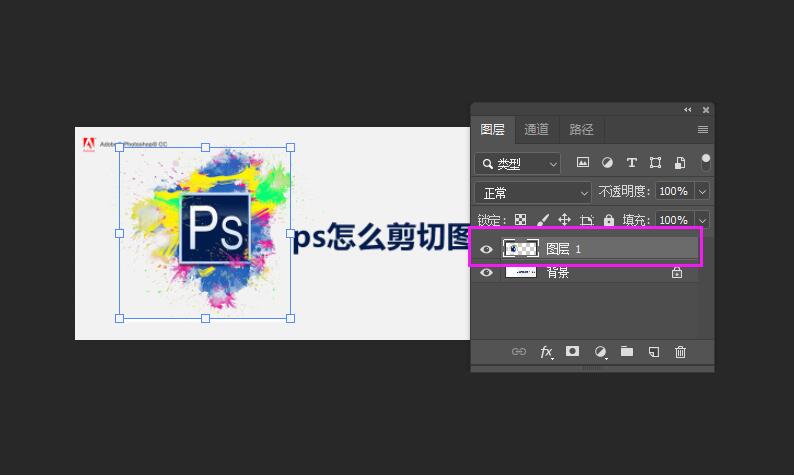This screenshot has height=475, width=794.
Task: Collapse the panel with double arrows
Action: 687,109
